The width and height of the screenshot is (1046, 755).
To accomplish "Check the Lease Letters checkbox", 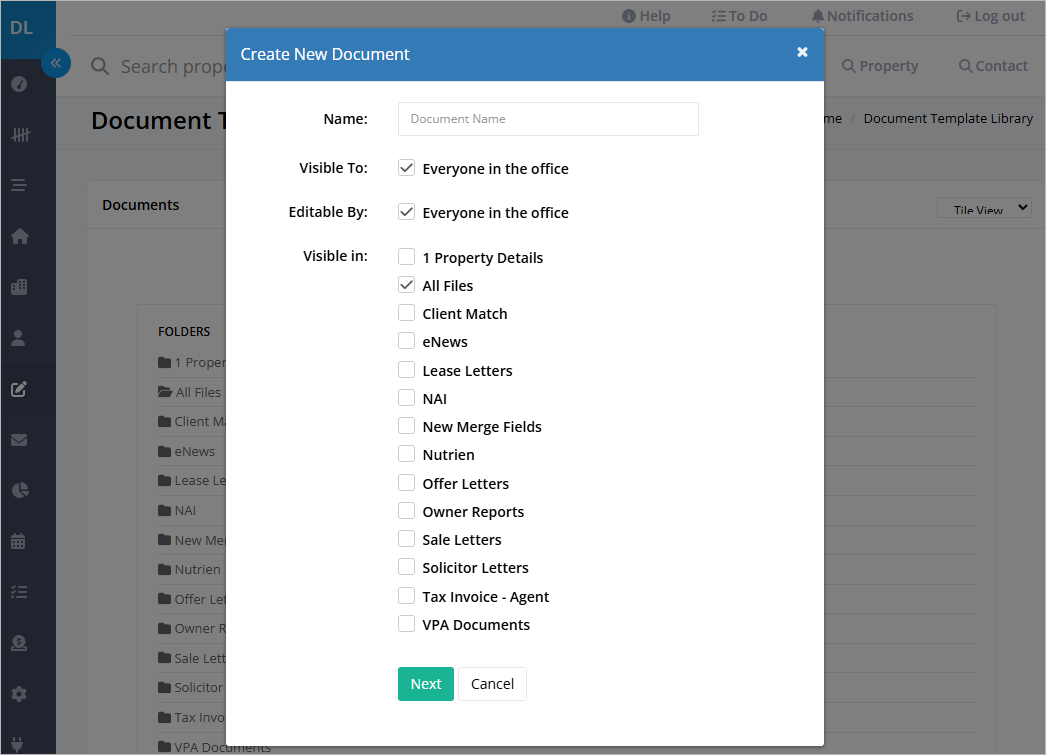I will 406,369.
